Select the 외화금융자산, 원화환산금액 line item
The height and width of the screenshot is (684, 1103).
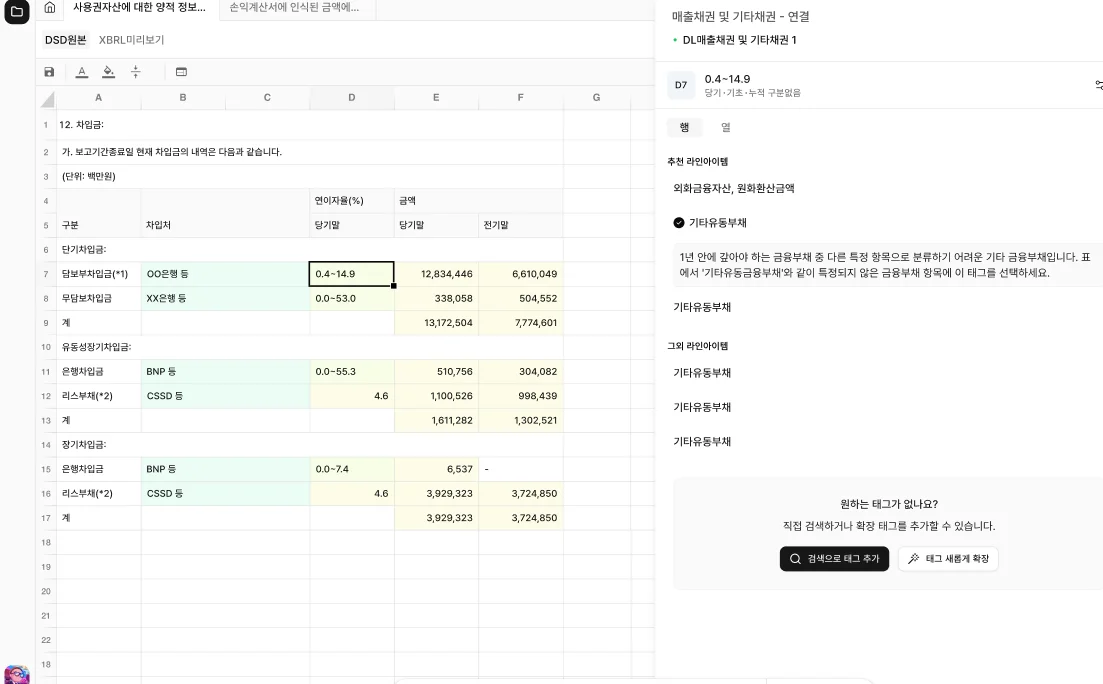point(734,188)
